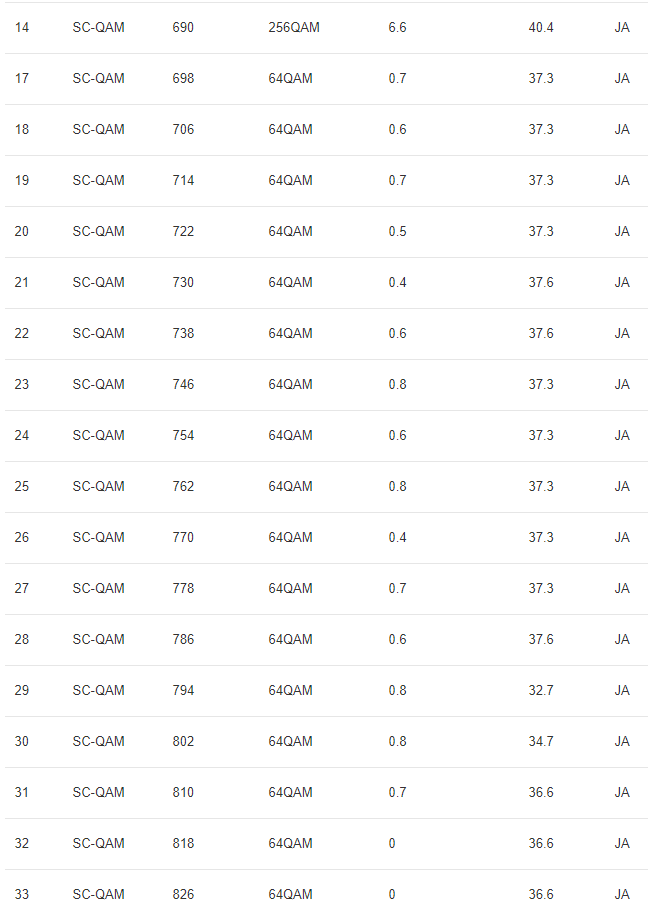648x908 pixels.
Task: Select the 40.4 signal value
Action: click(x=541, y=27)
